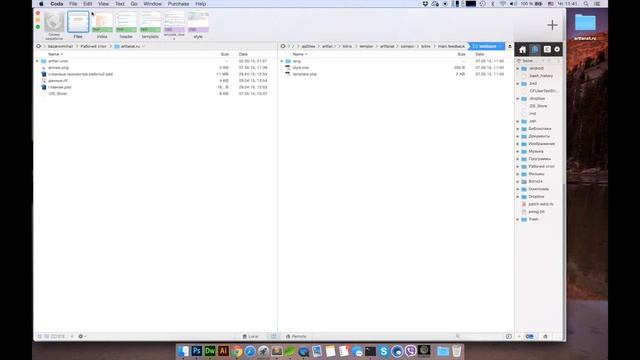Expand the Документы folder in the sidebar
640x360 pixels.
click(518, 136)
